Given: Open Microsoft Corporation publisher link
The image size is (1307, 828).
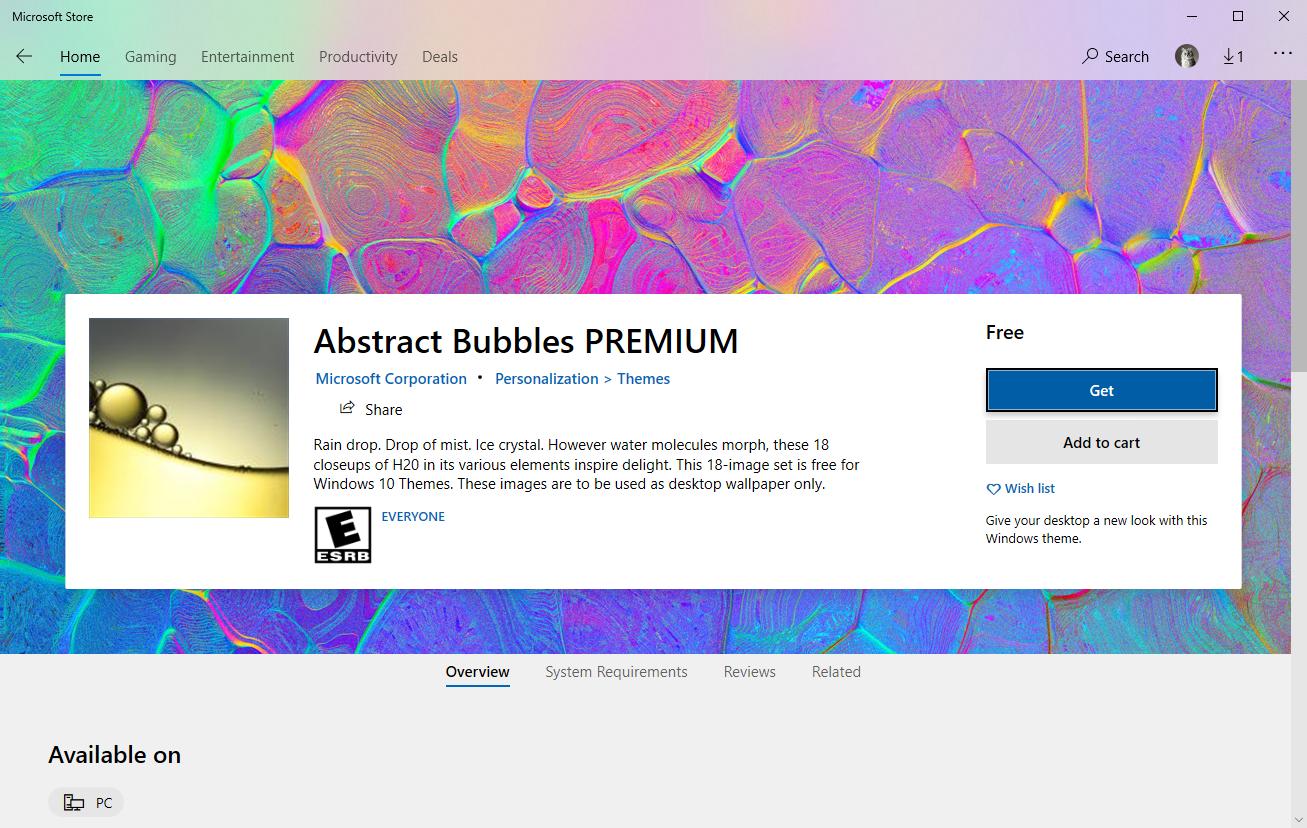Looking at the screenshot, I should point(391,379).
